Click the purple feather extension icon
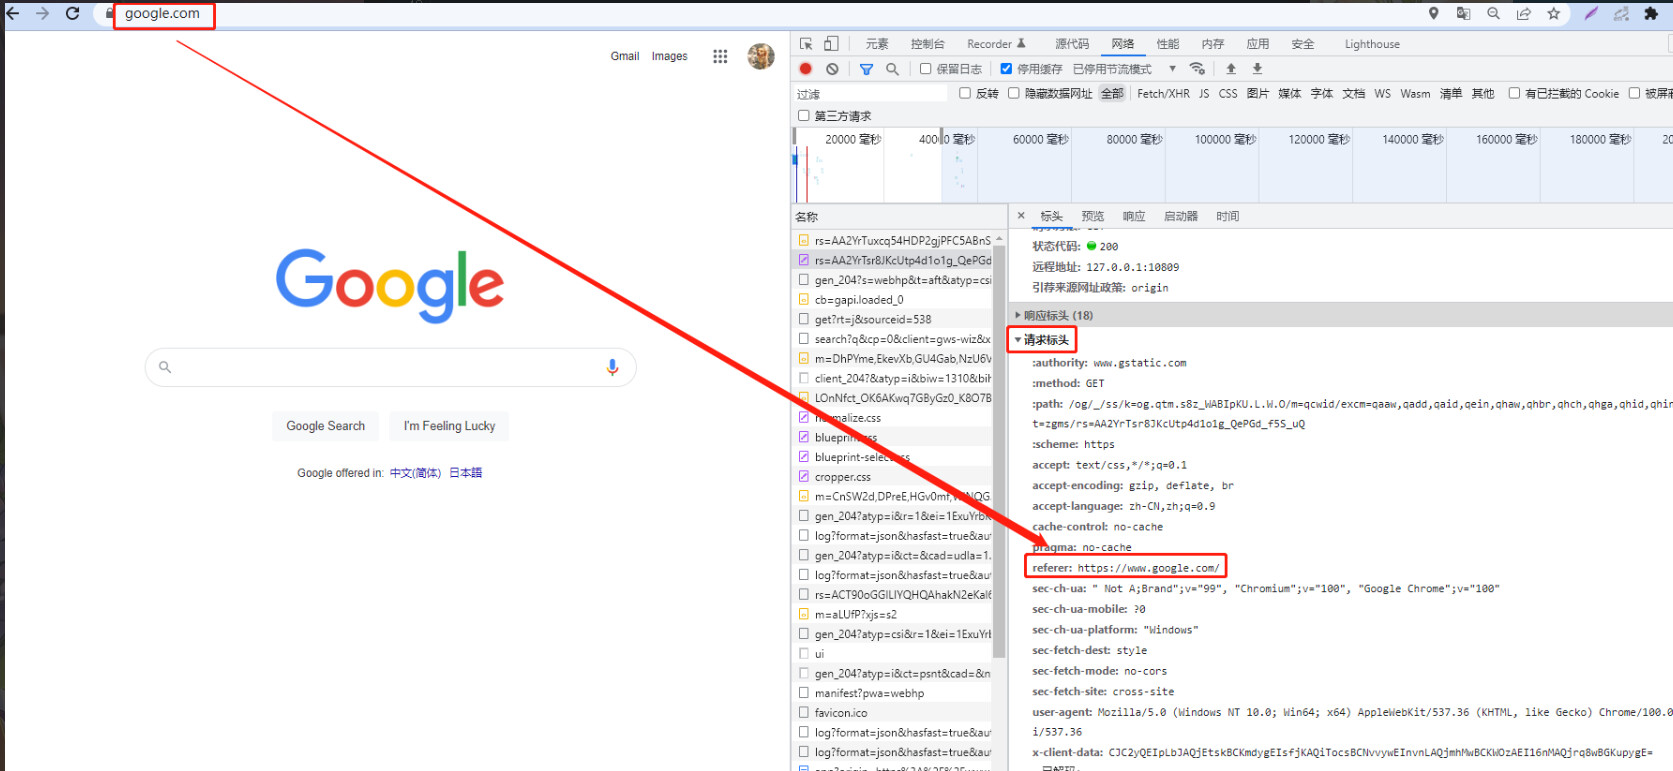This screenshot has width=1673, height=771. coord(1591,14)
